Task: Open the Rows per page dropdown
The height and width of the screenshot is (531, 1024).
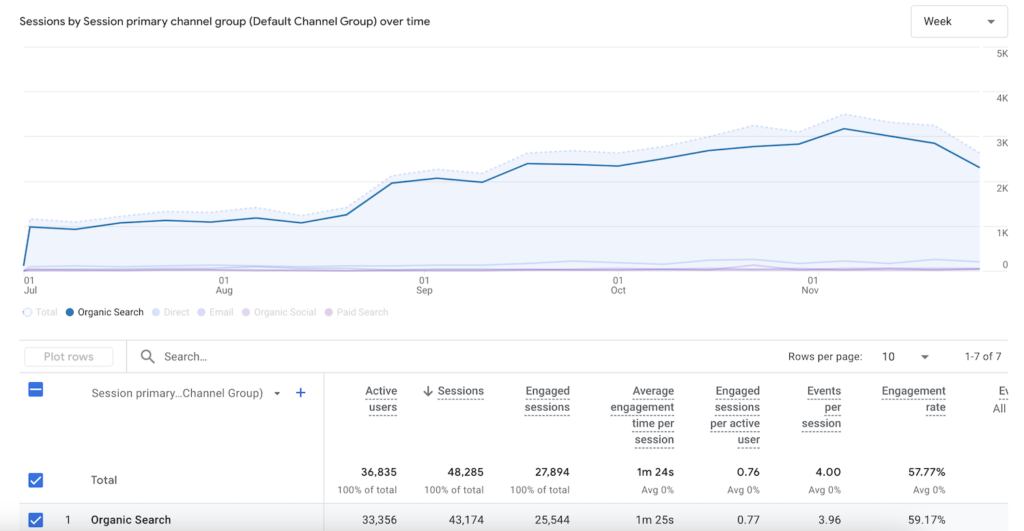Action: (905, 357)
